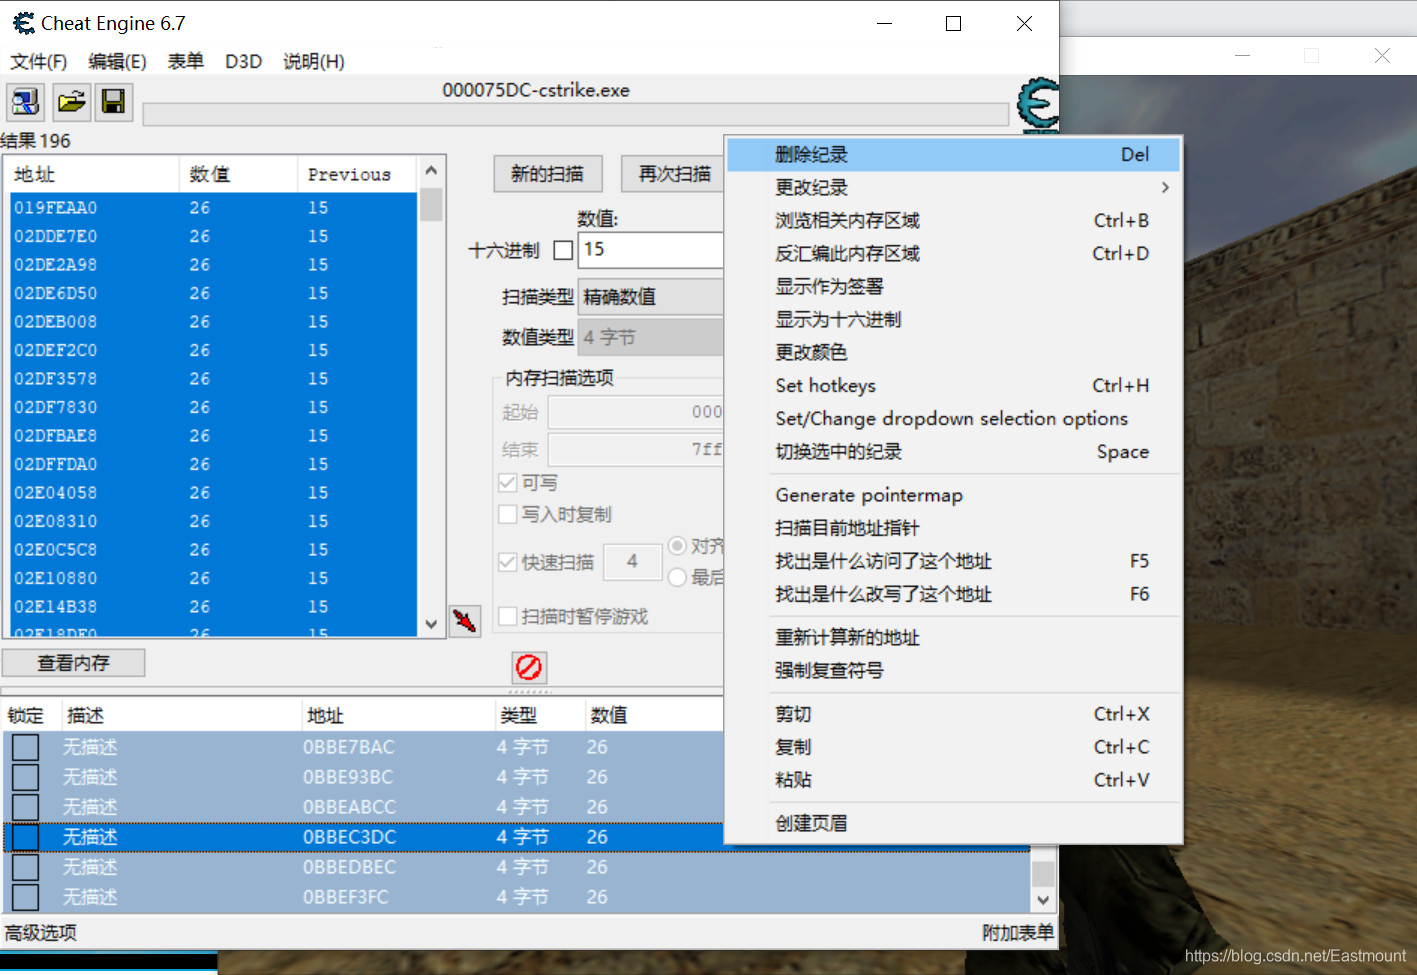This screenshot has width=1417, height=975.
Task: Toggle lock checkbox for address 0BBEF3FC
Action: 25,897
